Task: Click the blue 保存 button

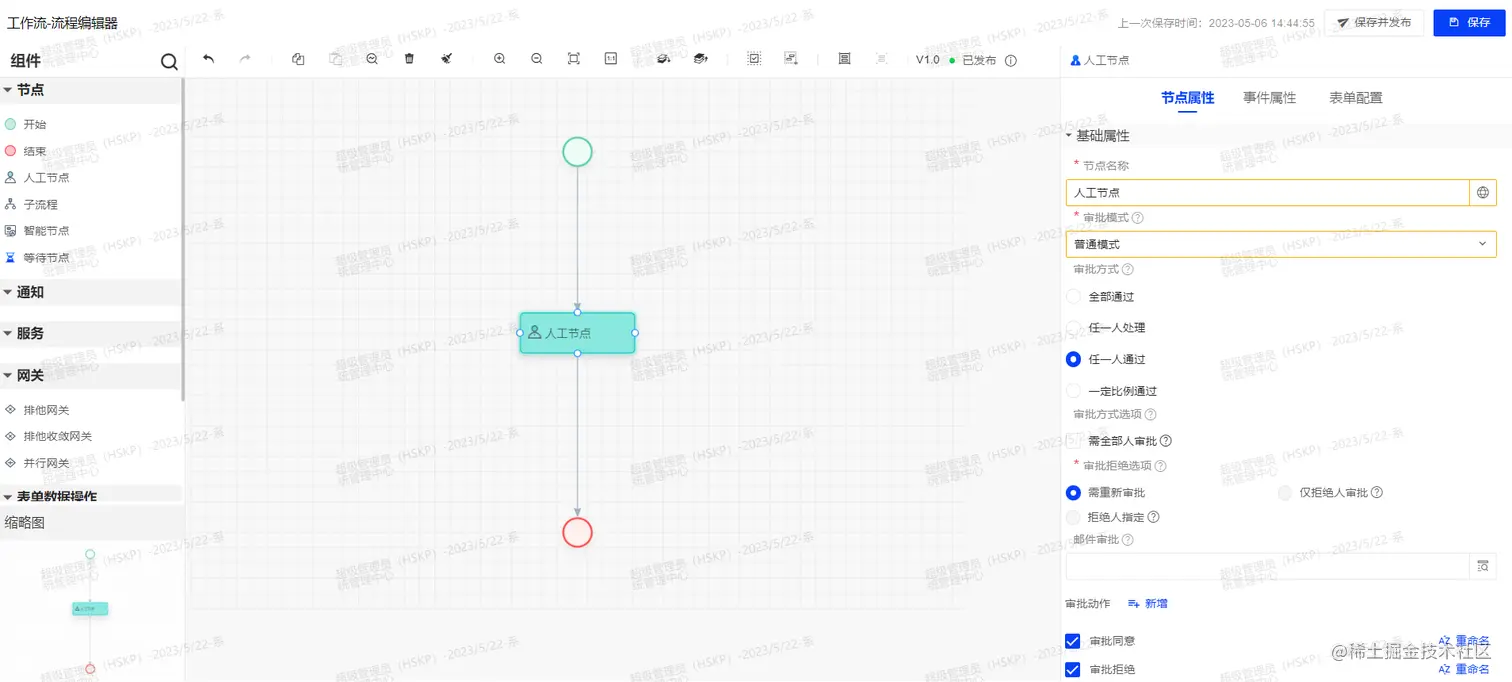Action: pyautogui.click(x=1469, y=22)
